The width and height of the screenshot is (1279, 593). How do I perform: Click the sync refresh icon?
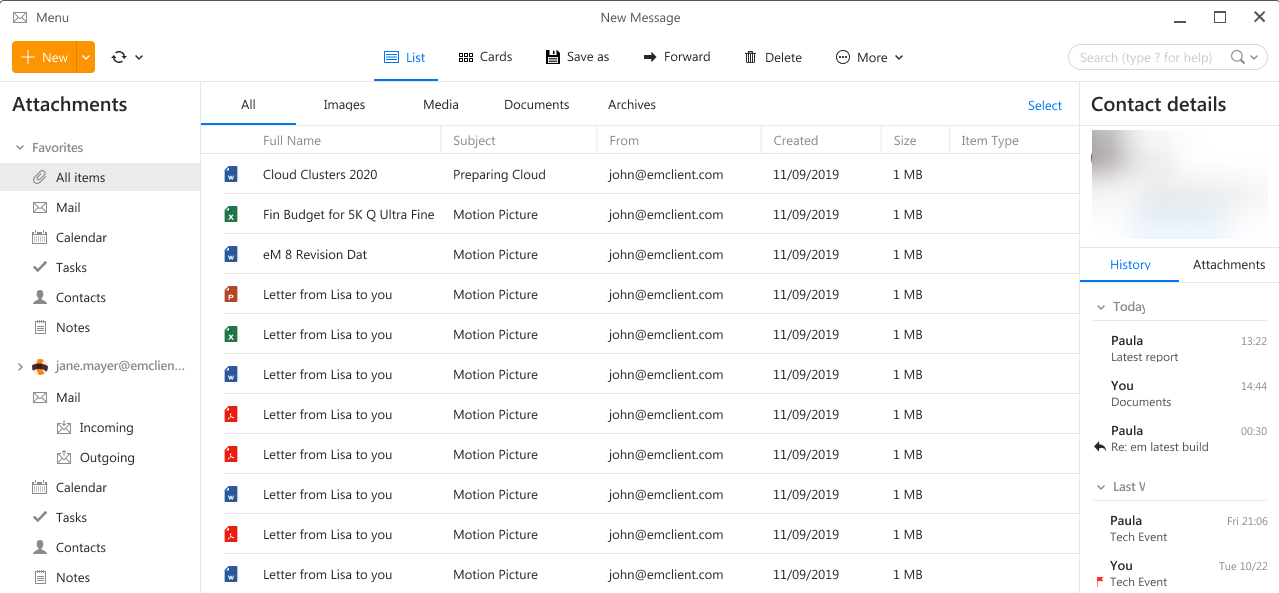pyautogui.click(x=119, y=57)
